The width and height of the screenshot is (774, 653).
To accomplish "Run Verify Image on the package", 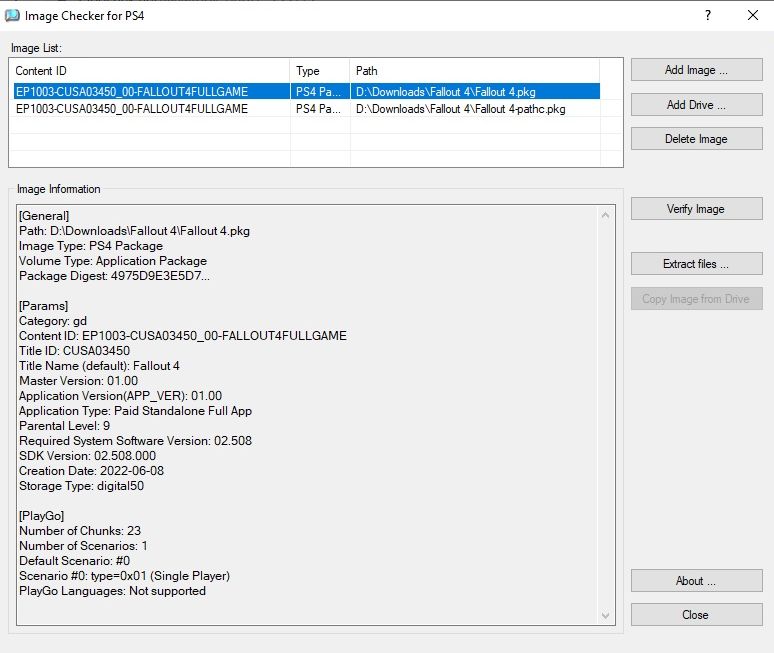I will 697,209.
